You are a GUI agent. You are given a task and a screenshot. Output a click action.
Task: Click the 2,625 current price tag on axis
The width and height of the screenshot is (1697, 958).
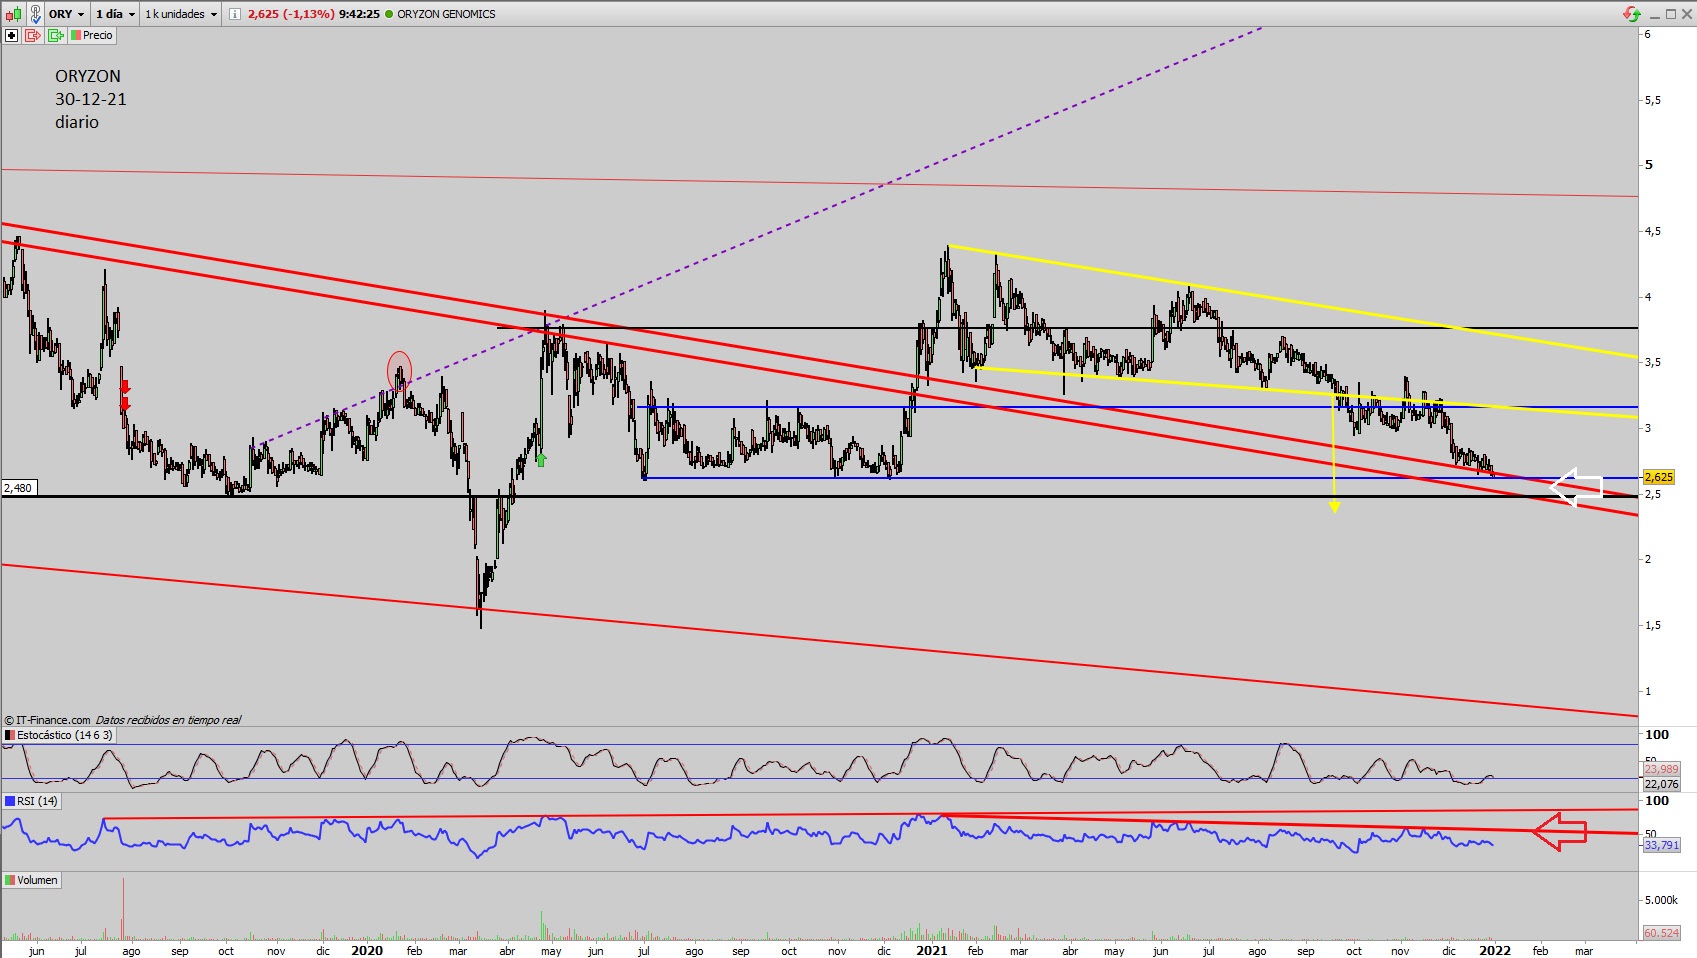coord(1659,477)
